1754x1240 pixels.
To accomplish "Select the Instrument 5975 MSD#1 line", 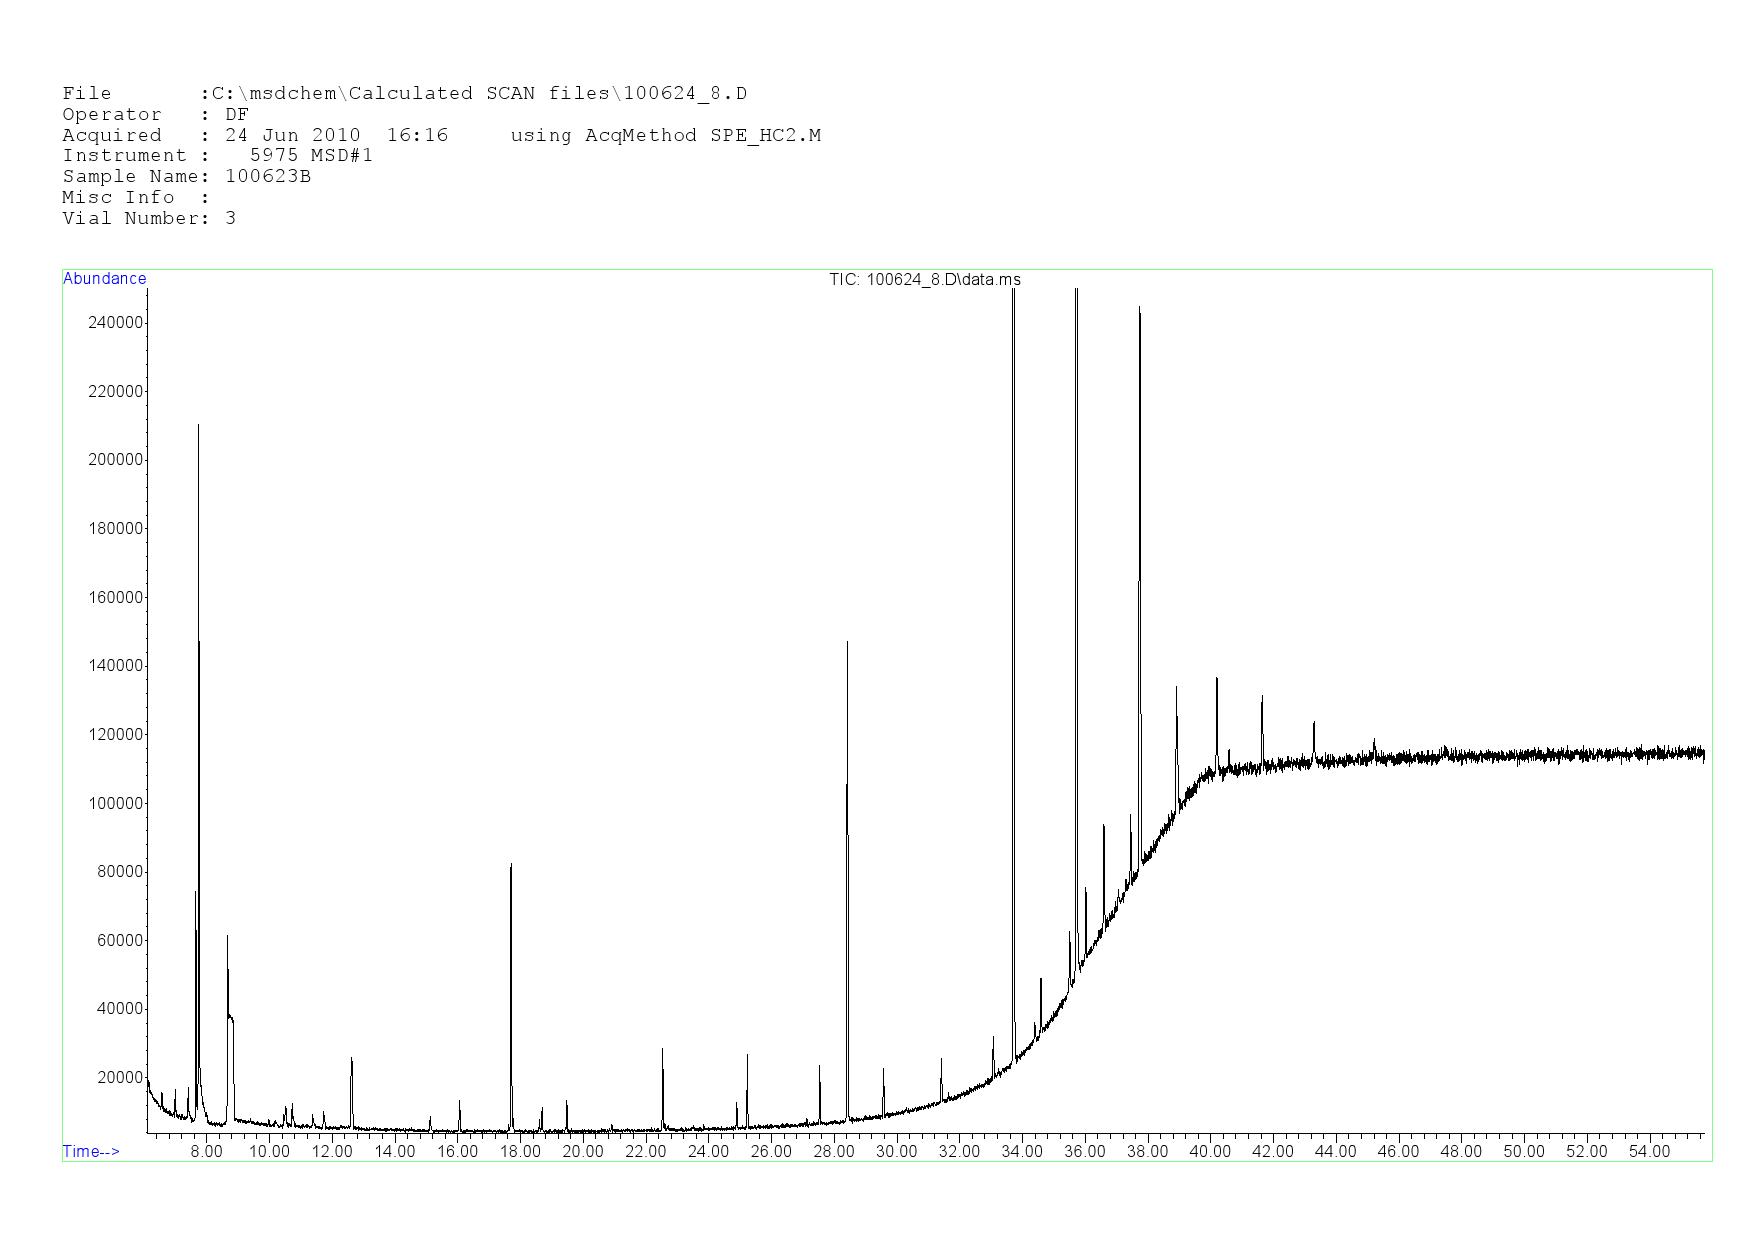I will tap(217, 155).
